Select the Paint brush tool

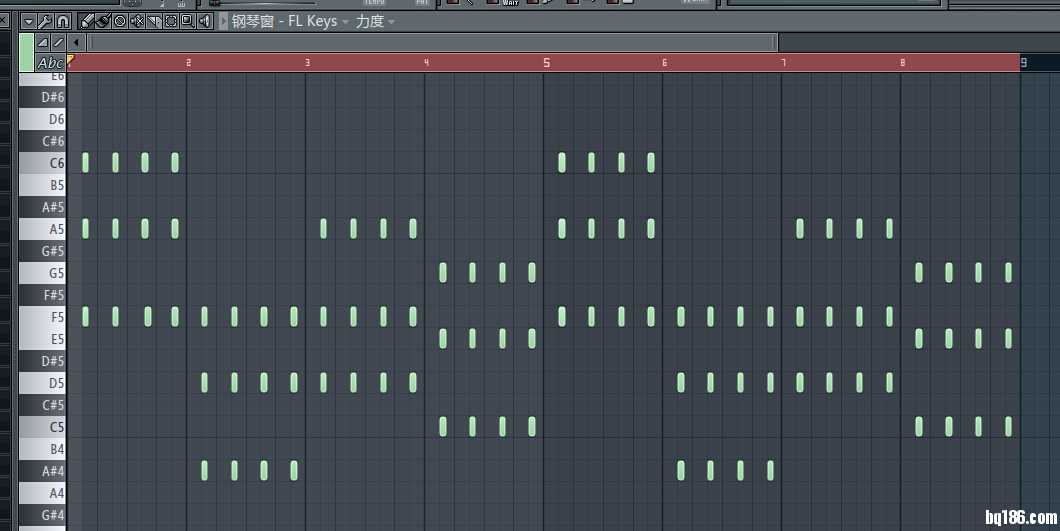103,21
